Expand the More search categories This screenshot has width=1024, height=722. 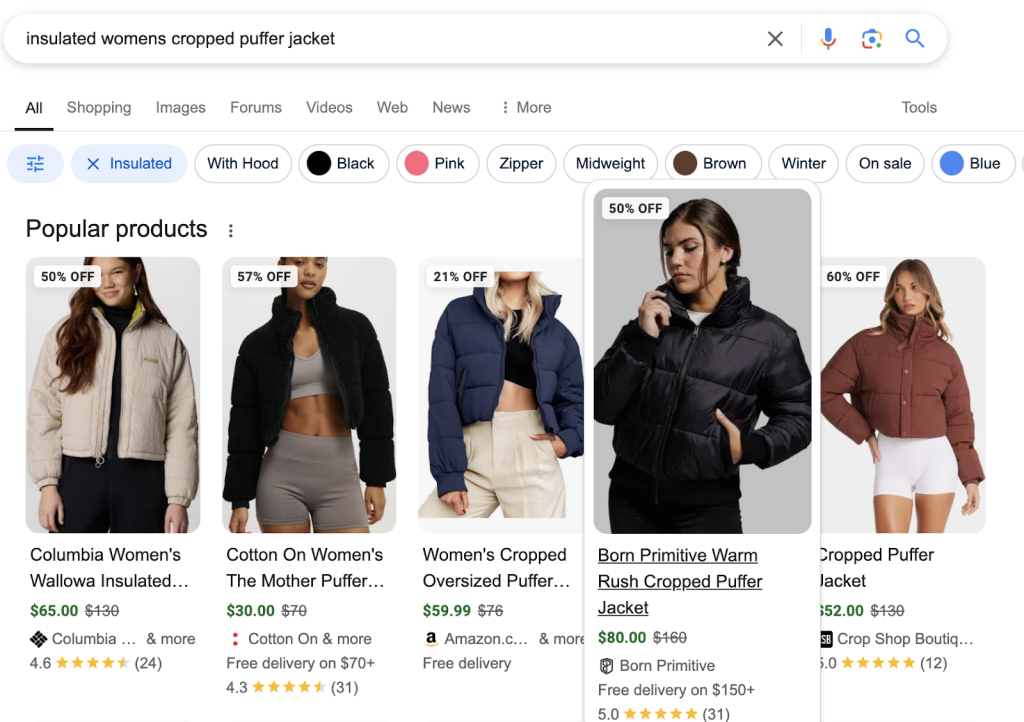pyautogui.click(x=526, y=108)
